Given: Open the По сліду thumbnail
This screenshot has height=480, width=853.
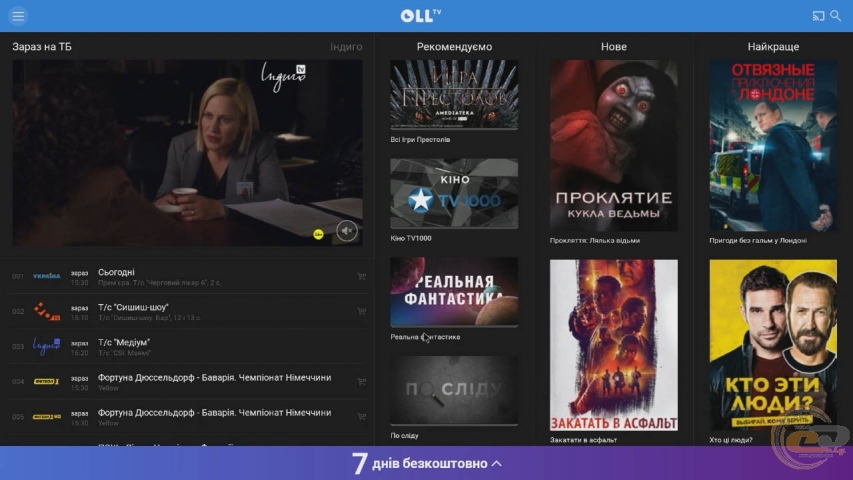Looking at the screenshot, I should (454, 391).
